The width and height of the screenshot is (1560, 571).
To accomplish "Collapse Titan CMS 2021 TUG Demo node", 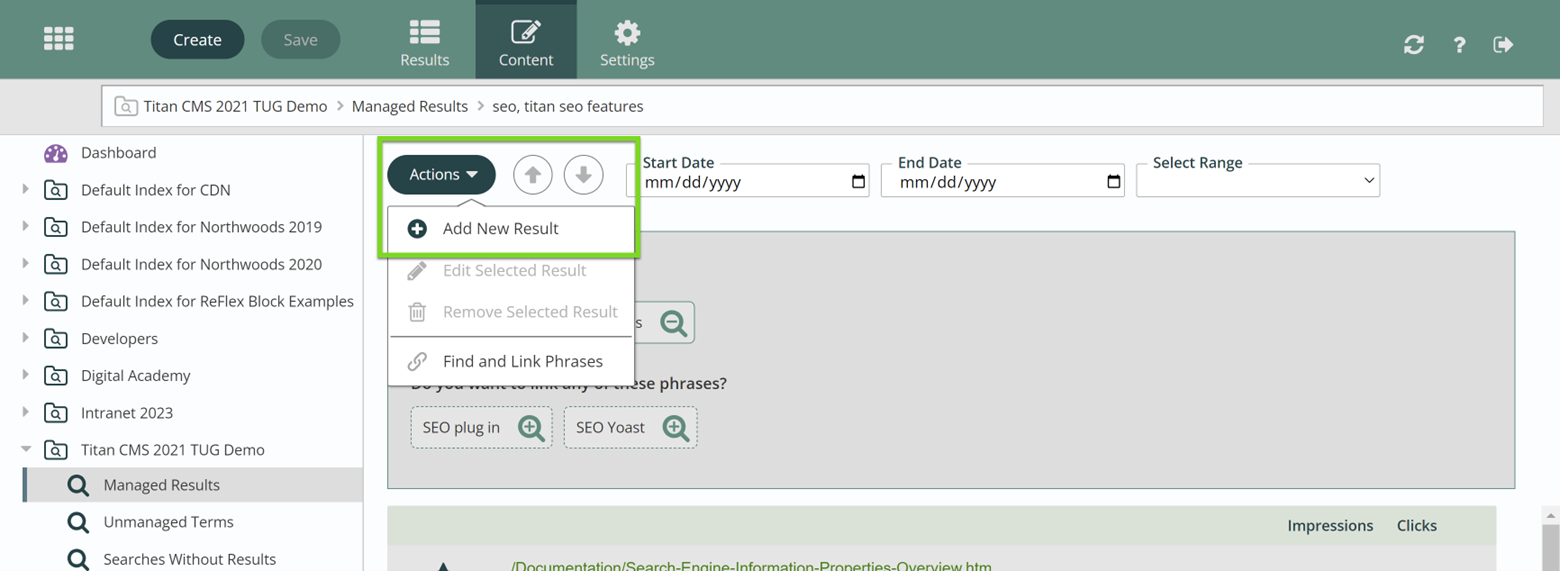I will pos(26,449).
